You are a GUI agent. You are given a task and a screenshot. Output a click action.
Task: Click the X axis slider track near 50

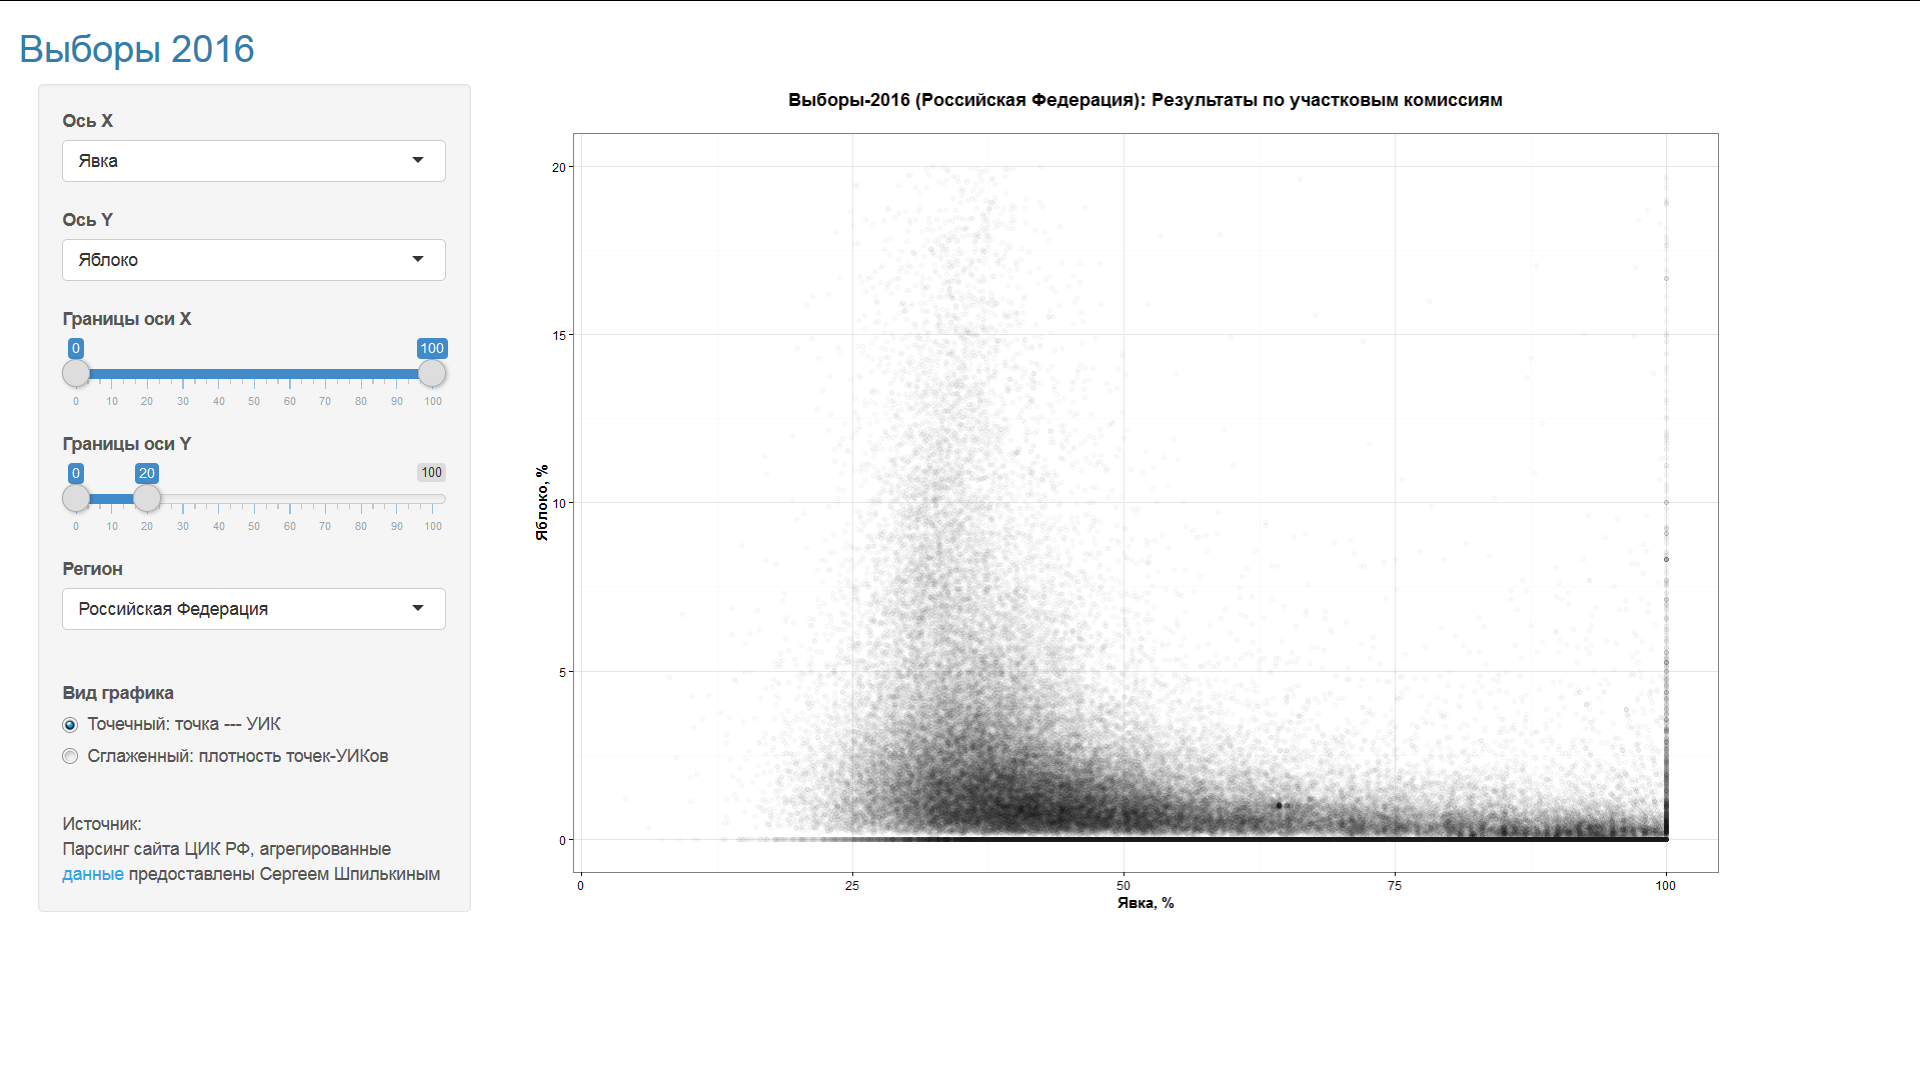[x=254, y=374]
